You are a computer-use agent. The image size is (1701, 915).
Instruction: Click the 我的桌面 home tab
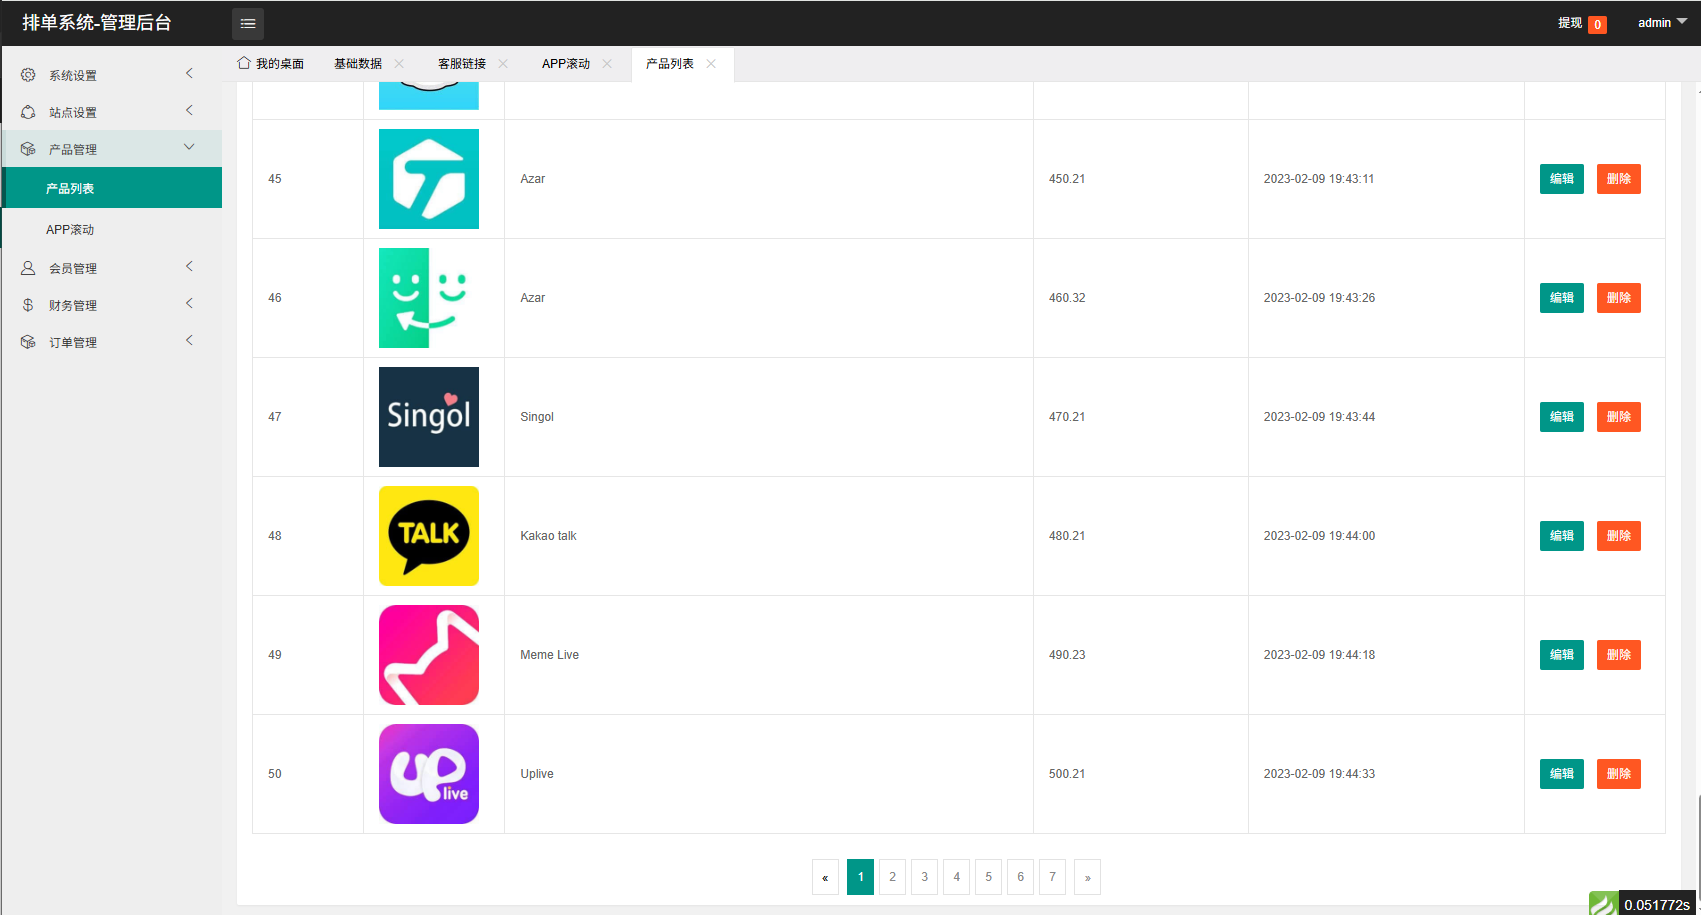click(x=271, y=64)
